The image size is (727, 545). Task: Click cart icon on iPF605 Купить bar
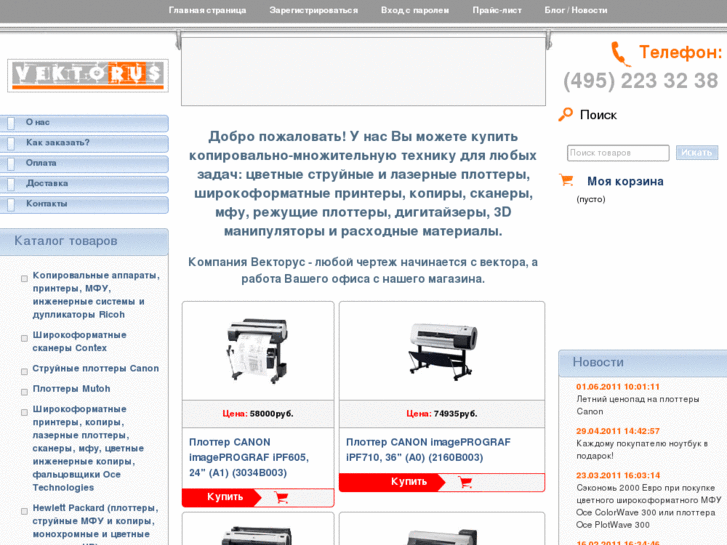click(281, 497)
